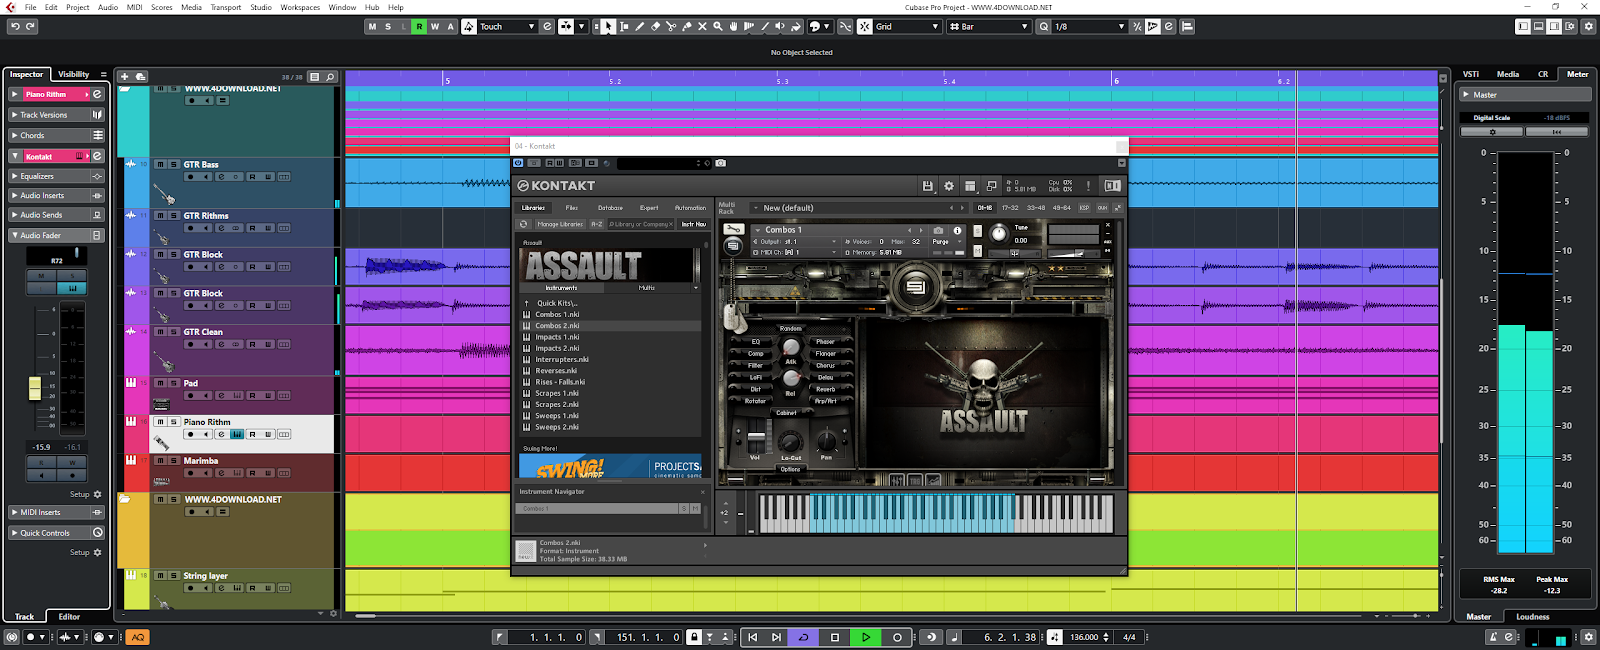
Task: Select the Scissors split tool
Action: tap(671, 27)
